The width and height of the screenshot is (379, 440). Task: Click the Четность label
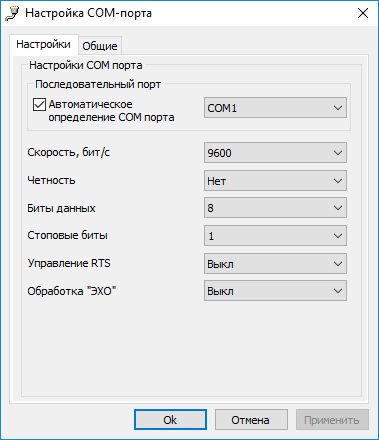tap(51, 180)
